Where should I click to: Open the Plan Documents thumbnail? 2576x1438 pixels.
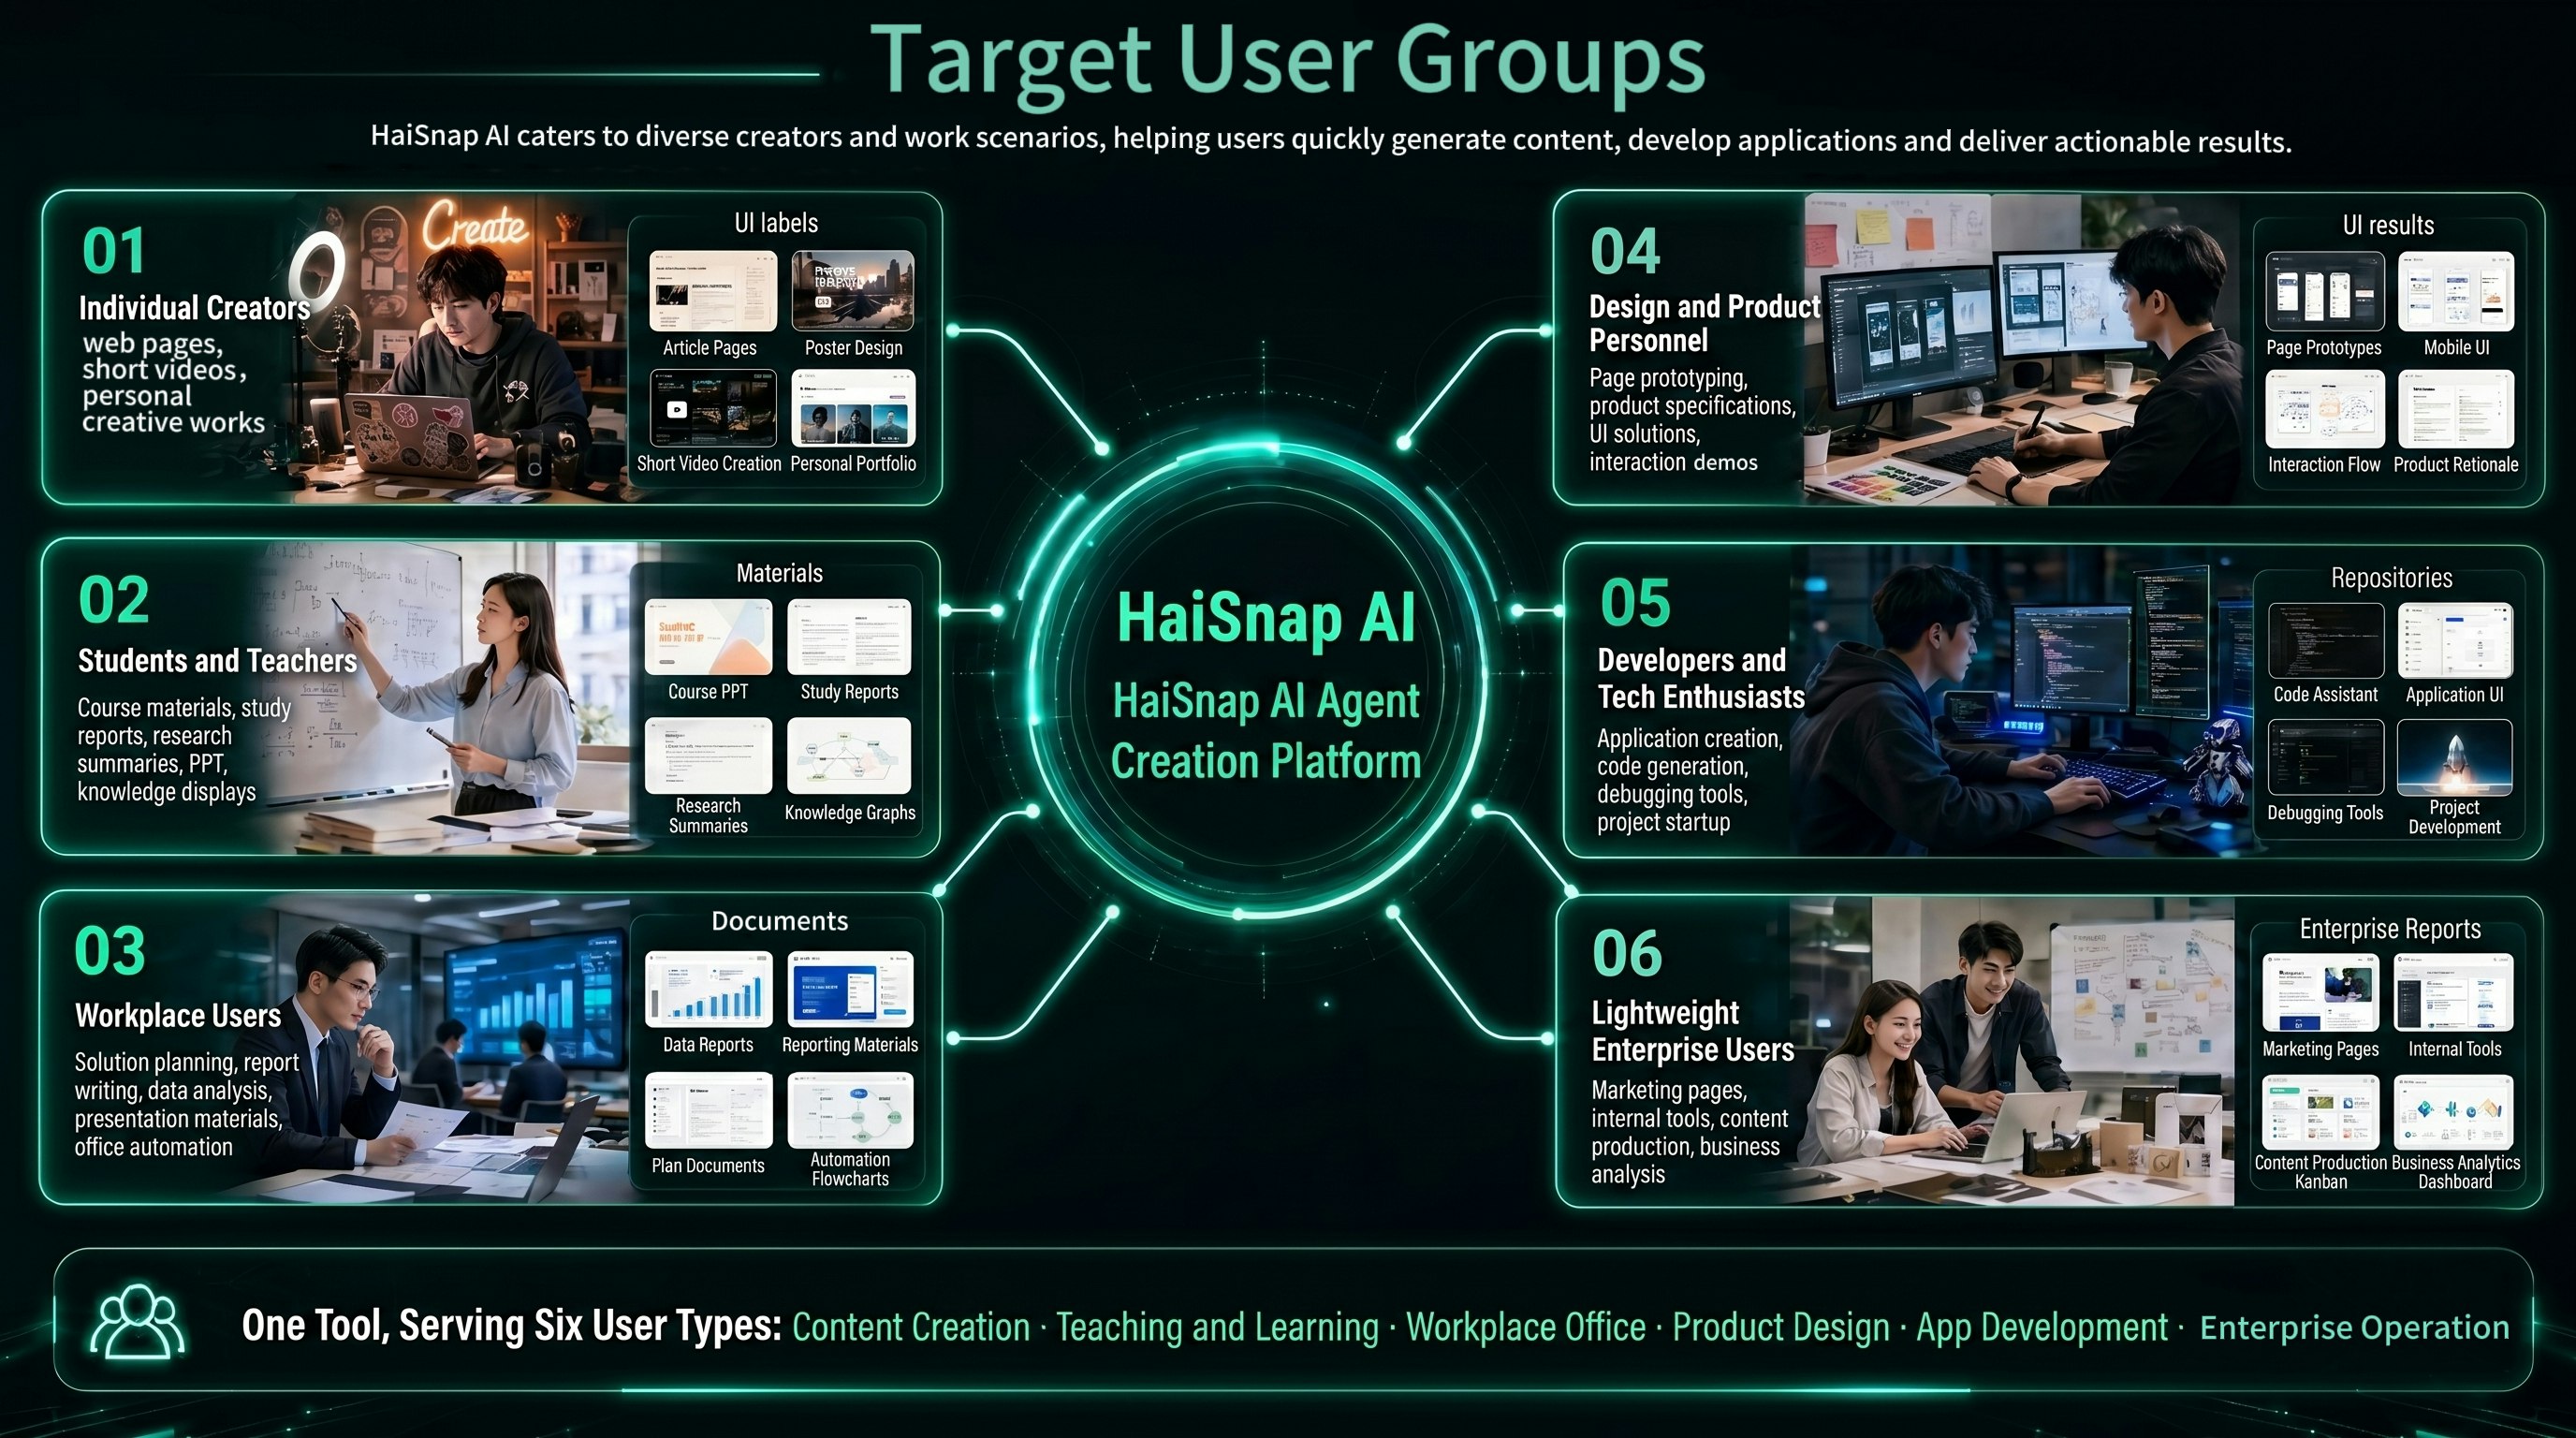click(709, 1110)
